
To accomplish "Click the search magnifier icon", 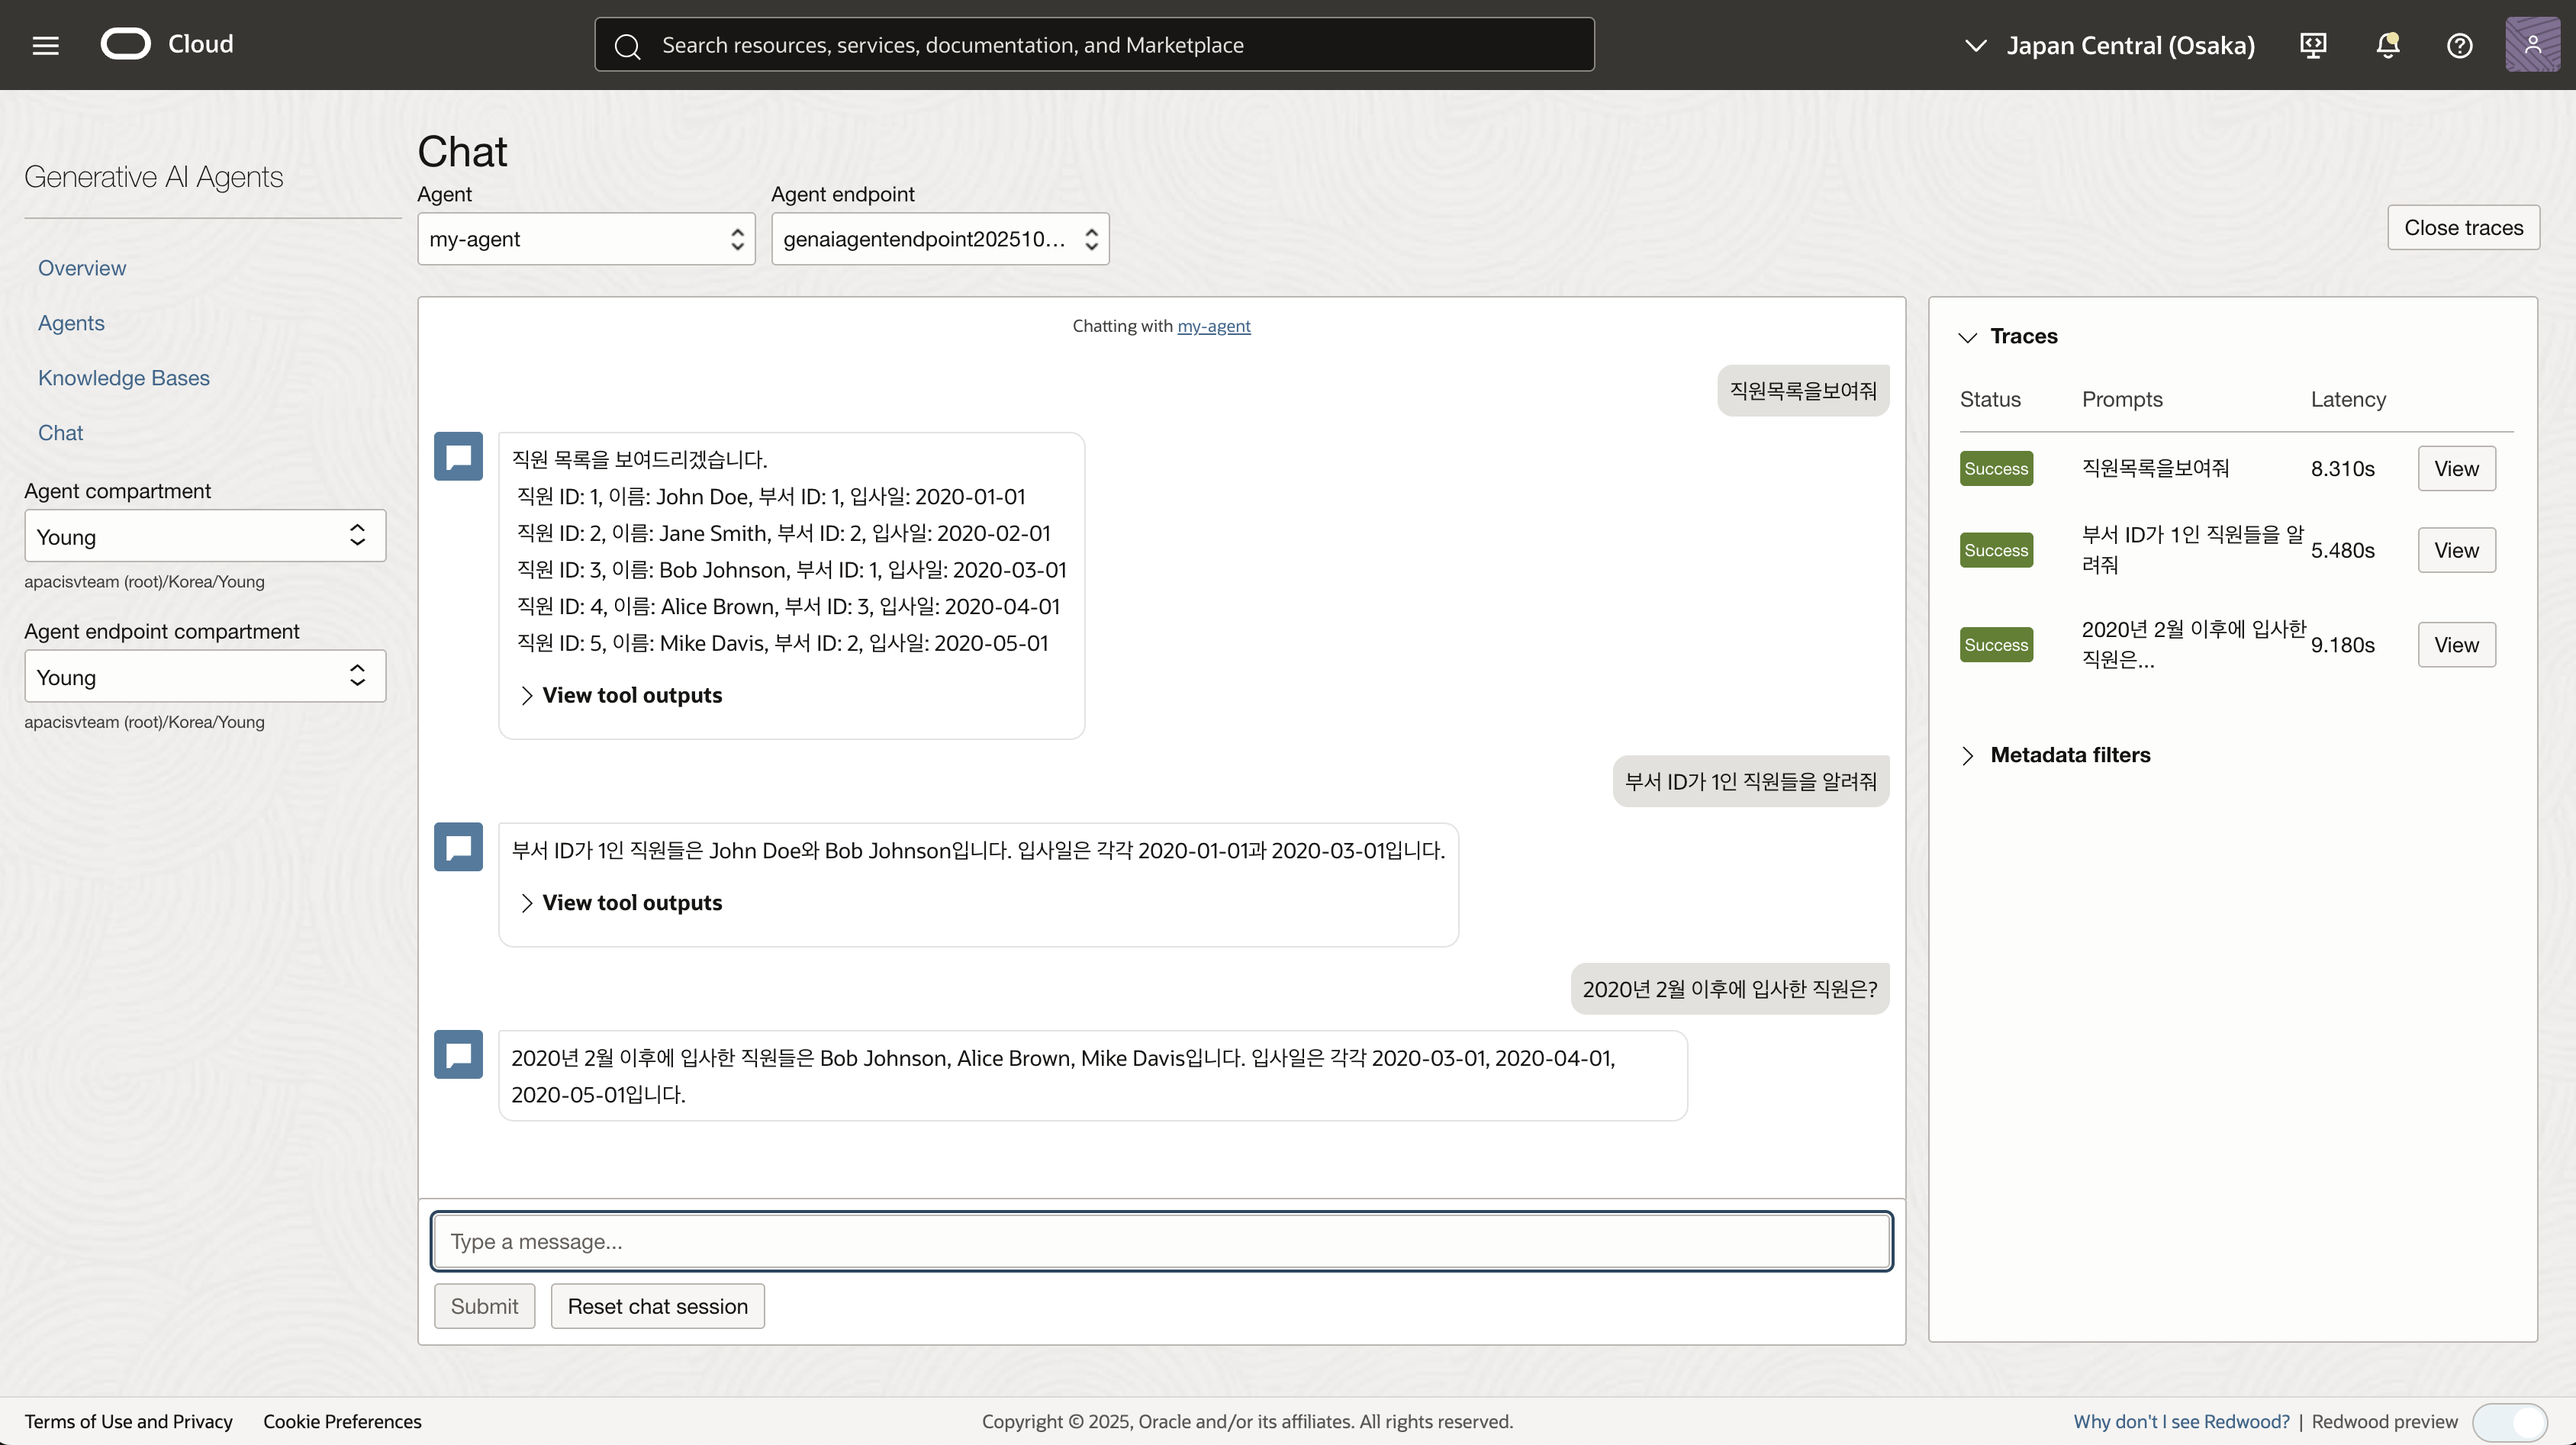I will click(627, 46).
